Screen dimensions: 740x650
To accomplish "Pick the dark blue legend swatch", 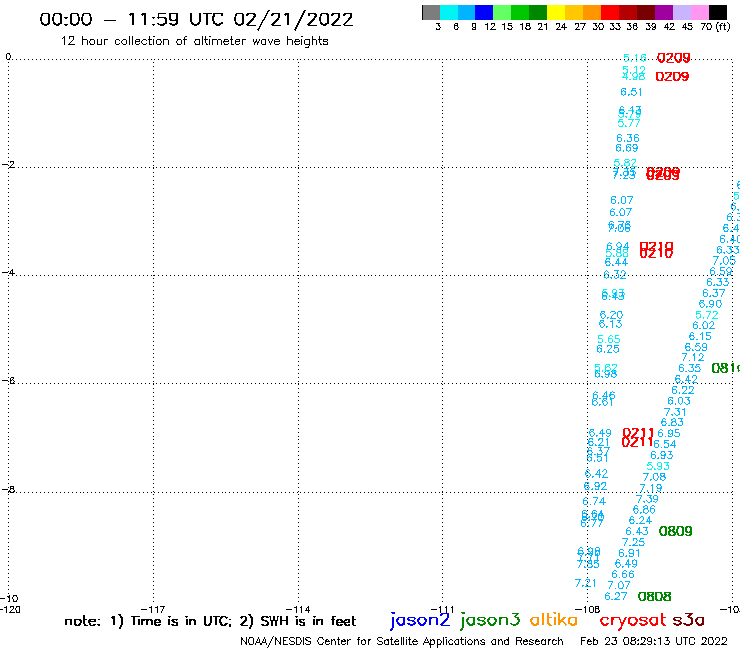I will [x=484, y=12].
